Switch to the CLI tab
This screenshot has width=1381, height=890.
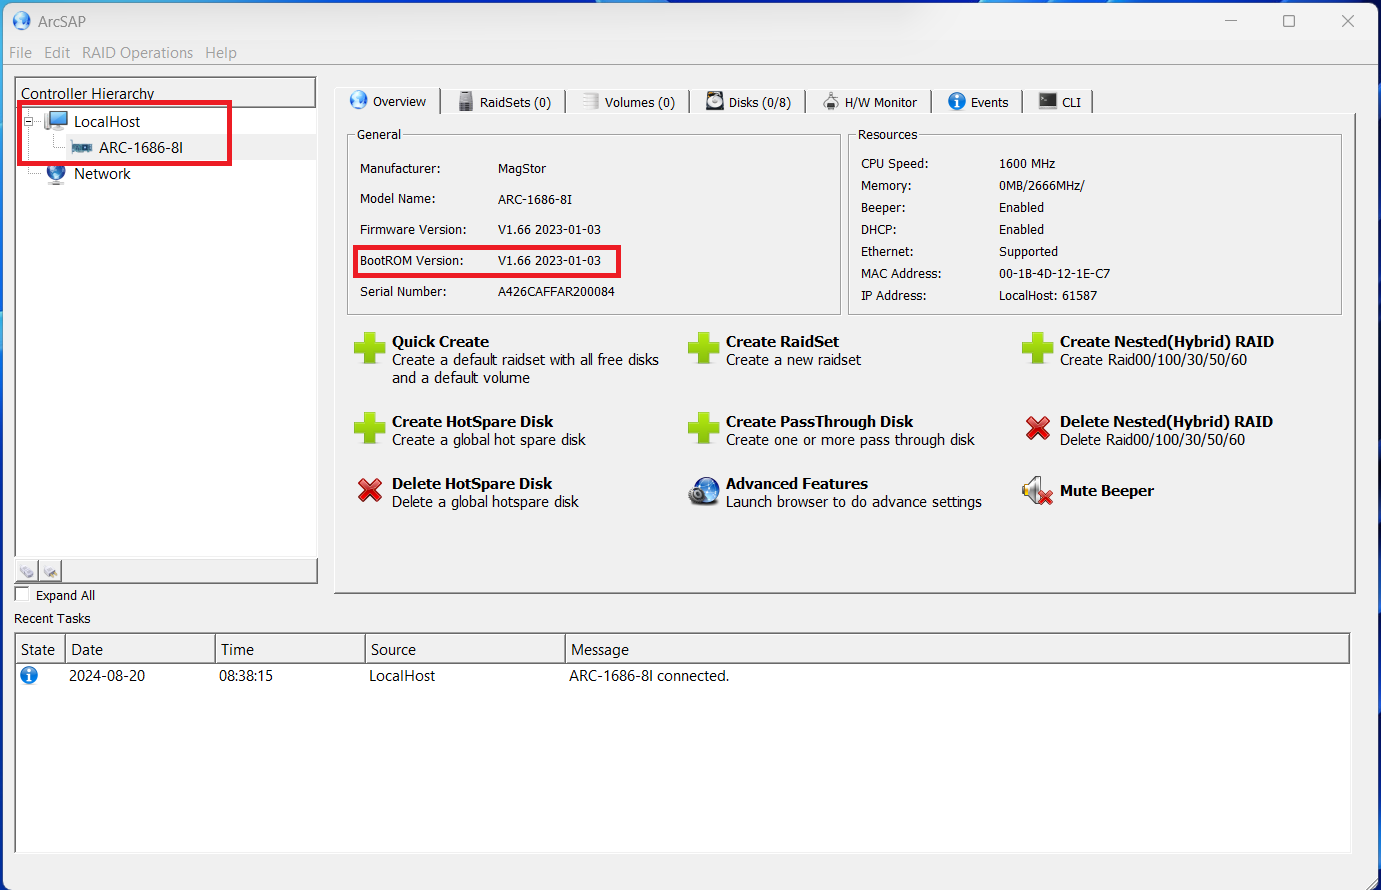click(x=1060, y=102)
